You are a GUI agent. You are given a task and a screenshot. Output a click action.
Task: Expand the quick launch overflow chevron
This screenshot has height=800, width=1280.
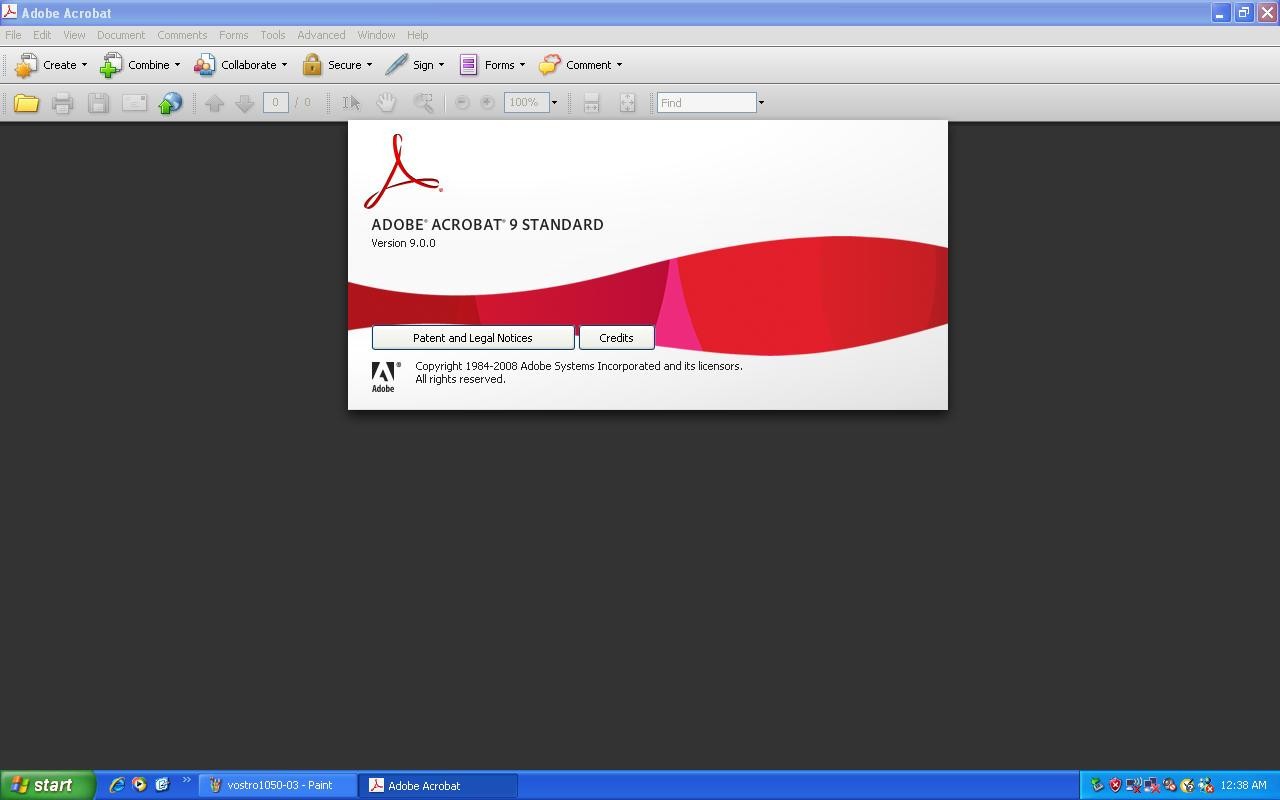(x=186, y=781)
